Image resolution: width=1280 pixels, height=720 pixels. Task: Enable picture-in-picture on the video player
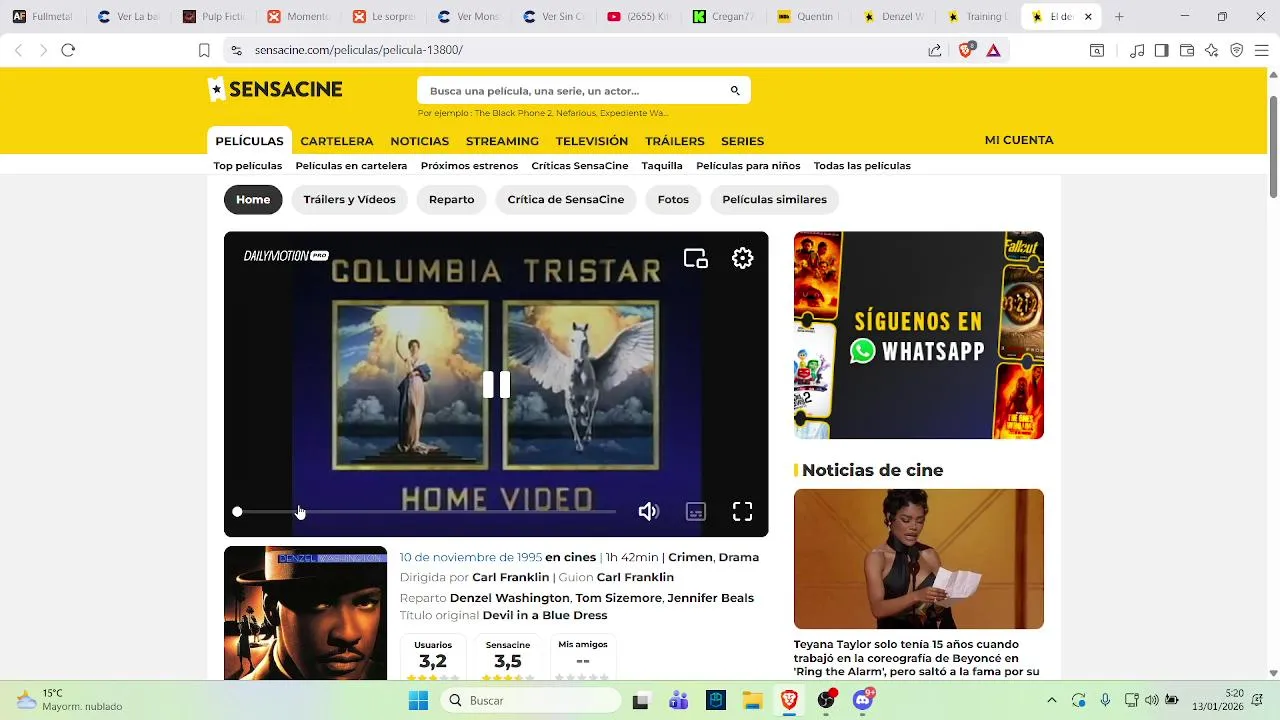tap(696, 258)
